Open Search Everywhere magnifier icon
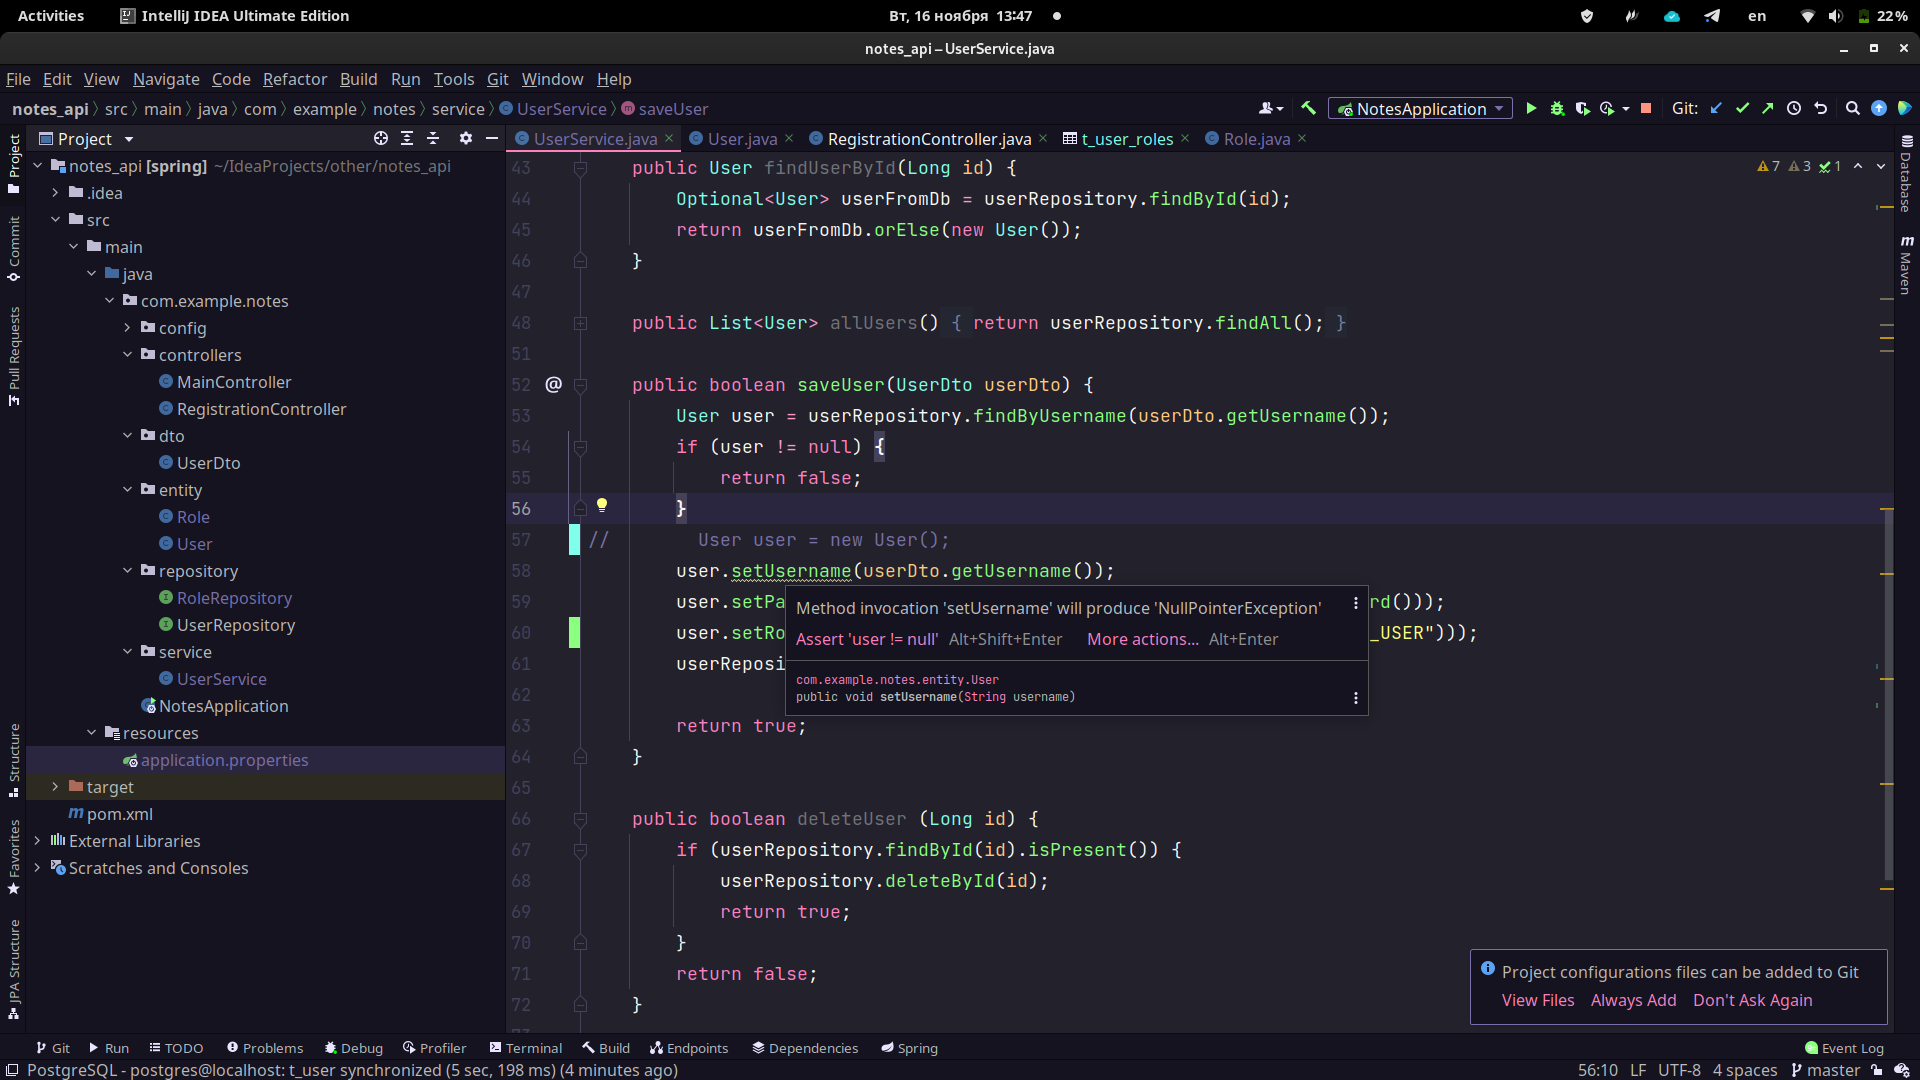This screenshot has height=1080, width=1920. point(1853,108)
